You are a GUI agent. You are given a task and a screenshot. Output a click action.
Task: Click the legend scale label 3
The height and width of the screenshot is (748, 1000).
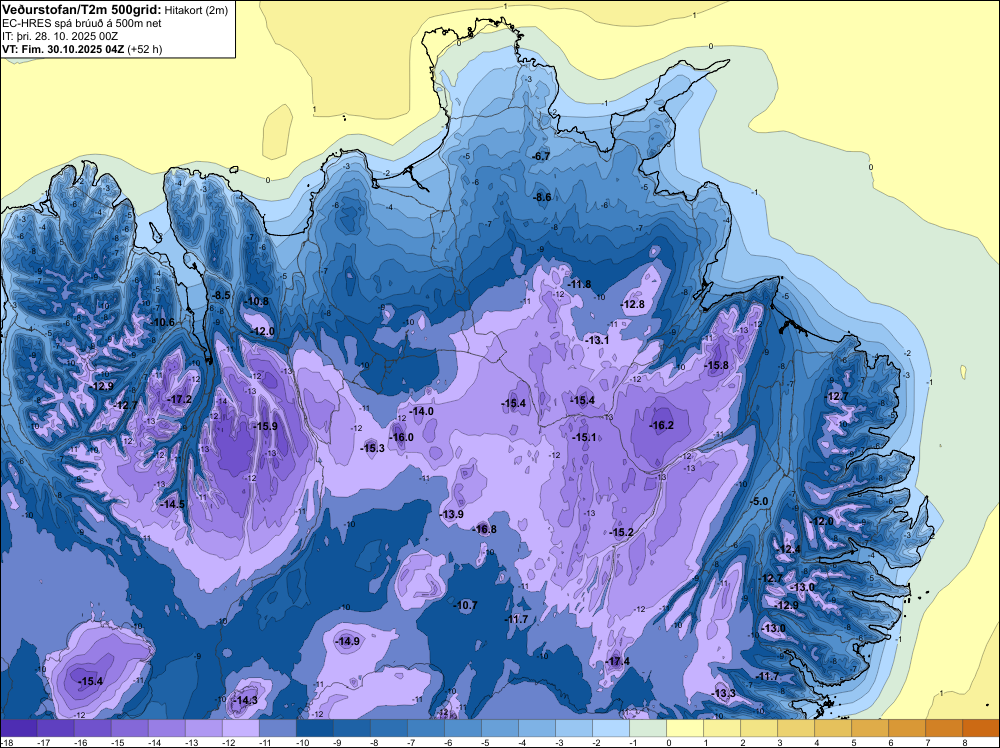click(x=779, y=742)
